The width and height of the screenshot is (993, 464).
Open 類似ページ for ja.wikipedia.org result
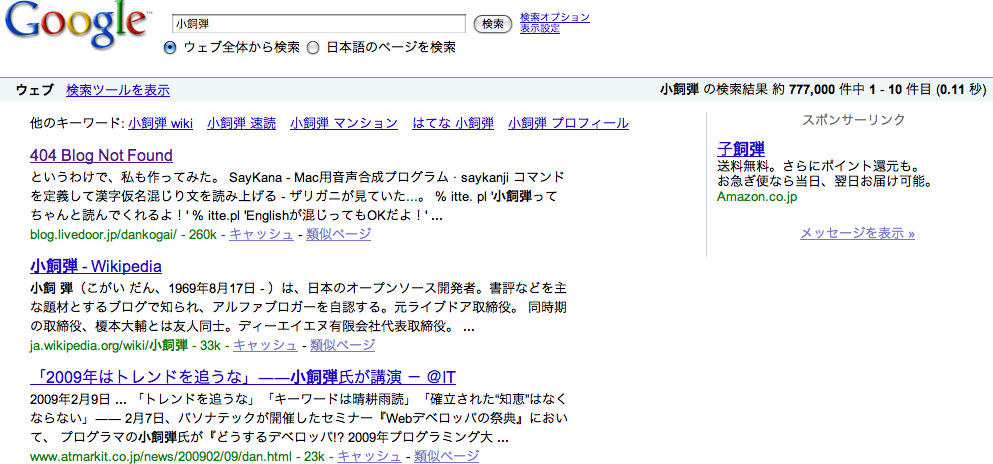(x=342, y=345)
